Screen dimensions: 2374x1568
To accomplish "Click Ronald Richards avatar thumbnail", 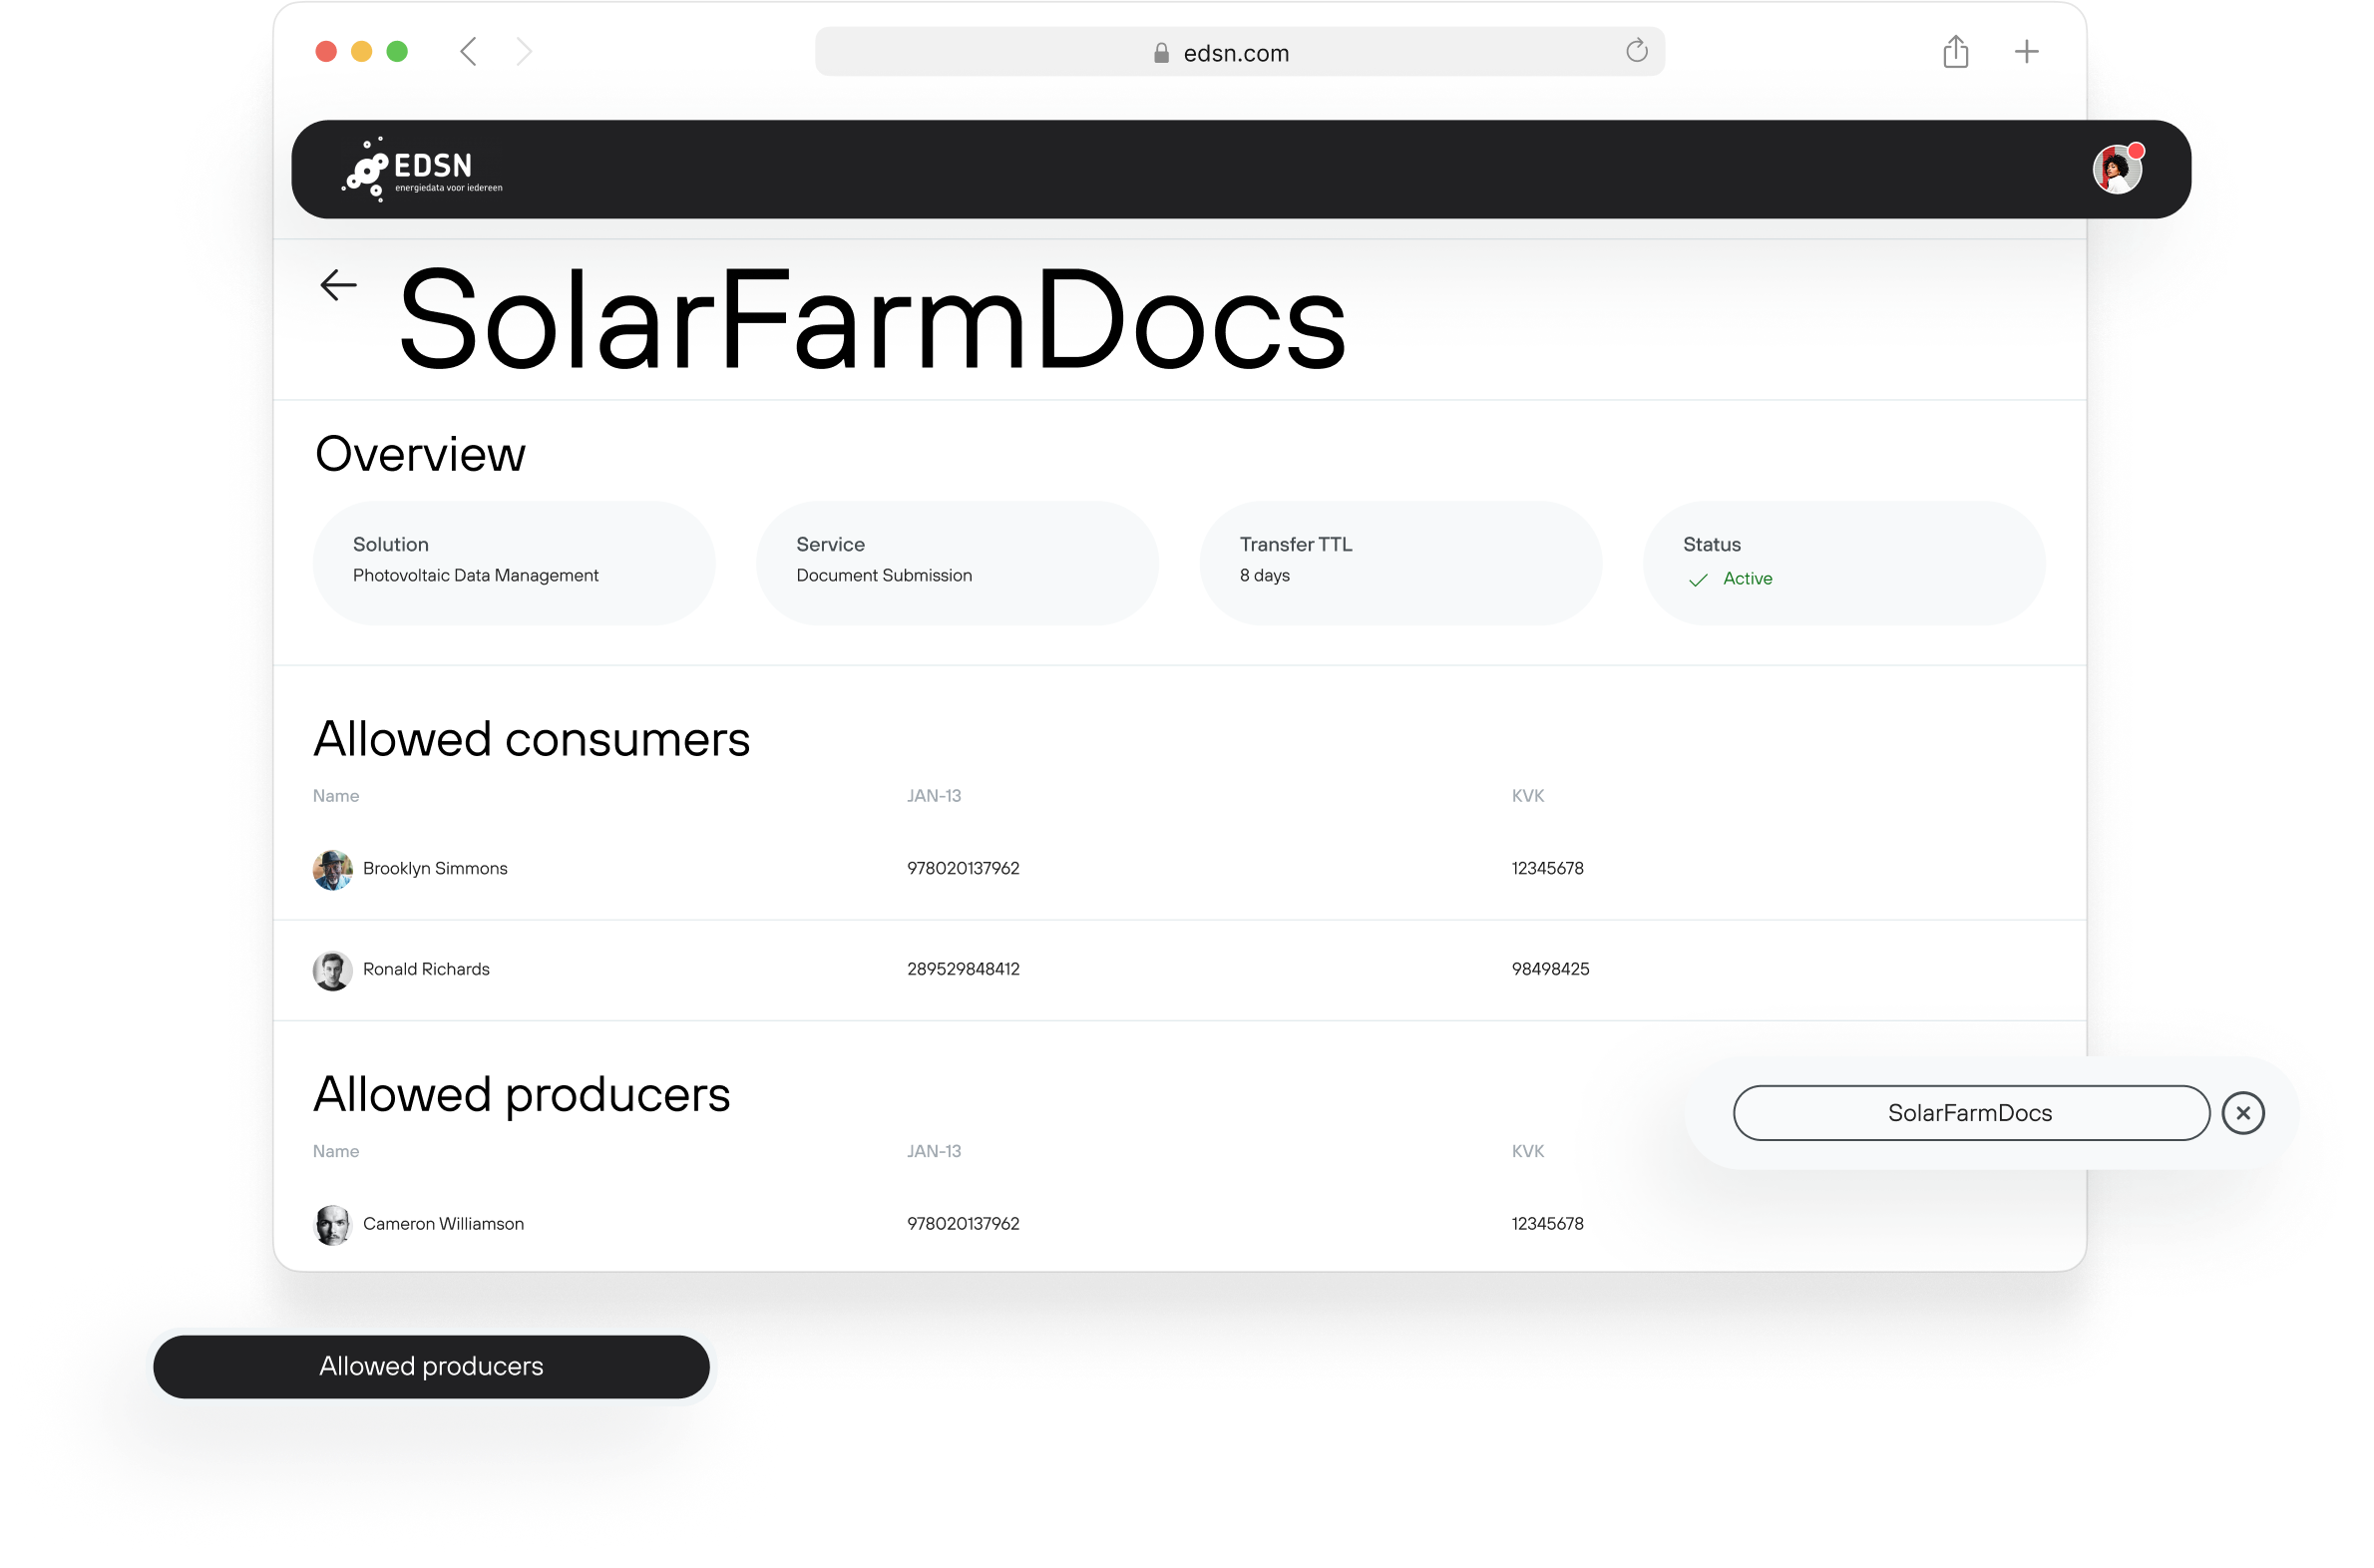I will coord(332,970).
